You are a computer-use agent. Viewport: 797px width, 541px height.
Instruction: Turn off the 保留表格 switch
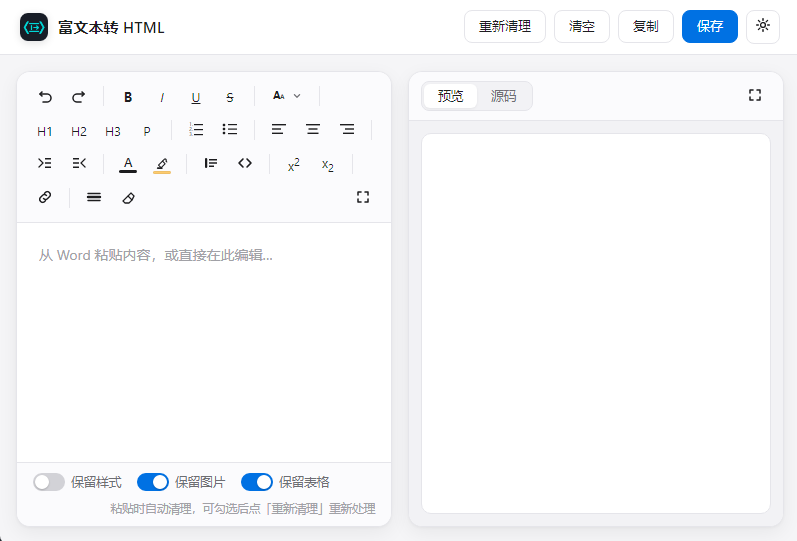point(257,482)
